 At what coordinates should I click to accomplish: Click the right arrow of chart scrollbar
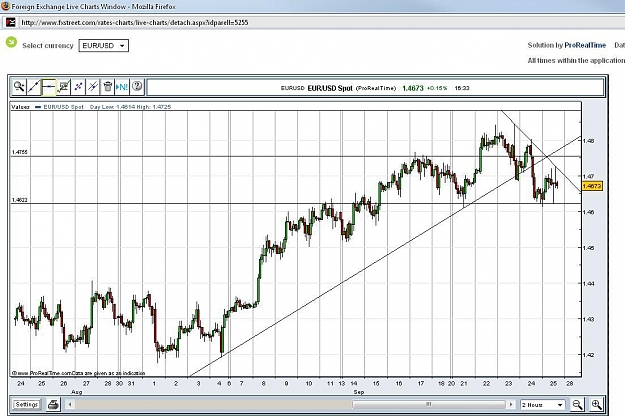tap(511, 404)
